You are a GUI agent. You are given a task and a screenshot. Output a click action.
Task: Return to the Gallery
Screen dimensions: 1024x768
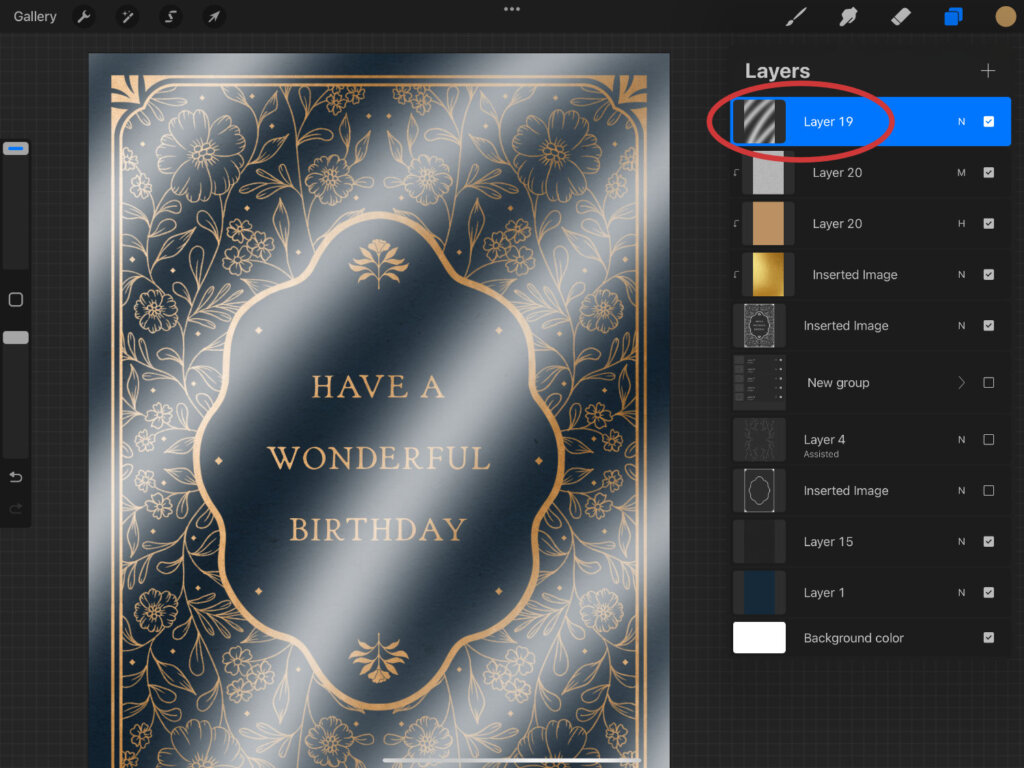pos(35,16)
